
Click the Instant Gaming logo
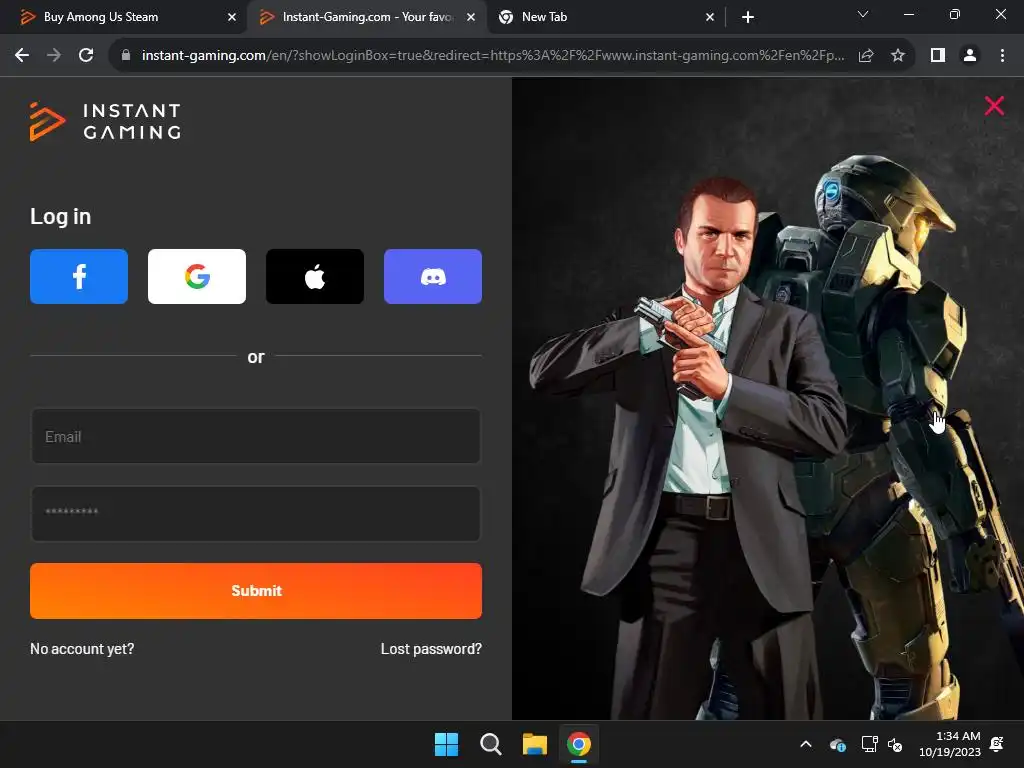[105, 121]
